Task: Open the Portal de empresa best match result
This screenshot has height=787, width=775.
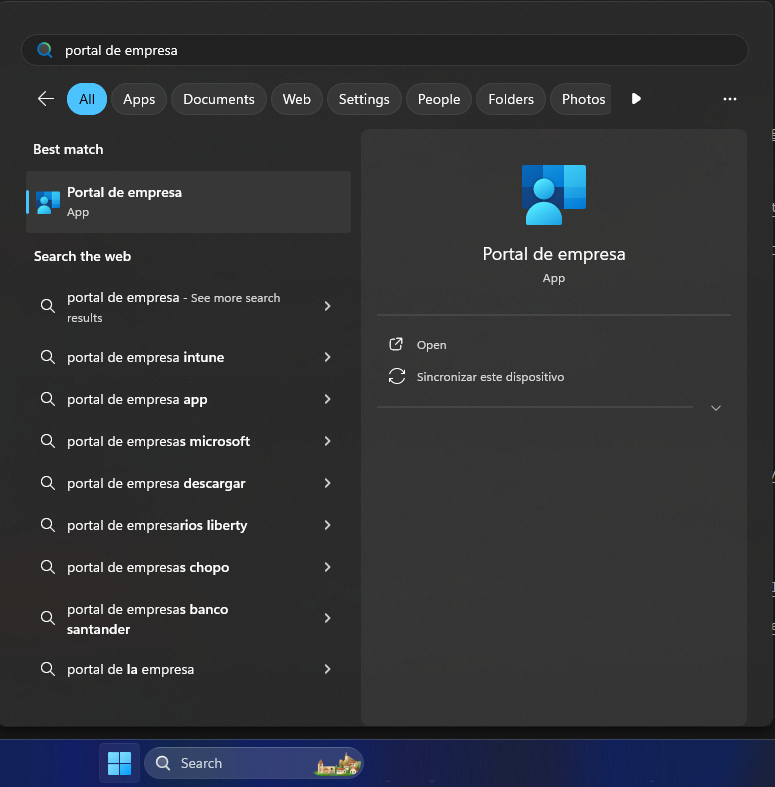Action: point(188,202)
